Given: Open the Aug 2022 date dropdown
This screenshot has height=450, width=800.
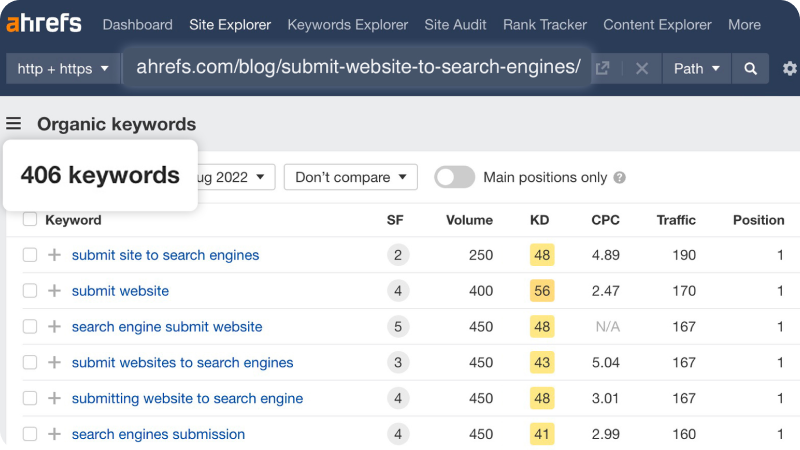Looking at the screenshot, I should pos(236,177).
